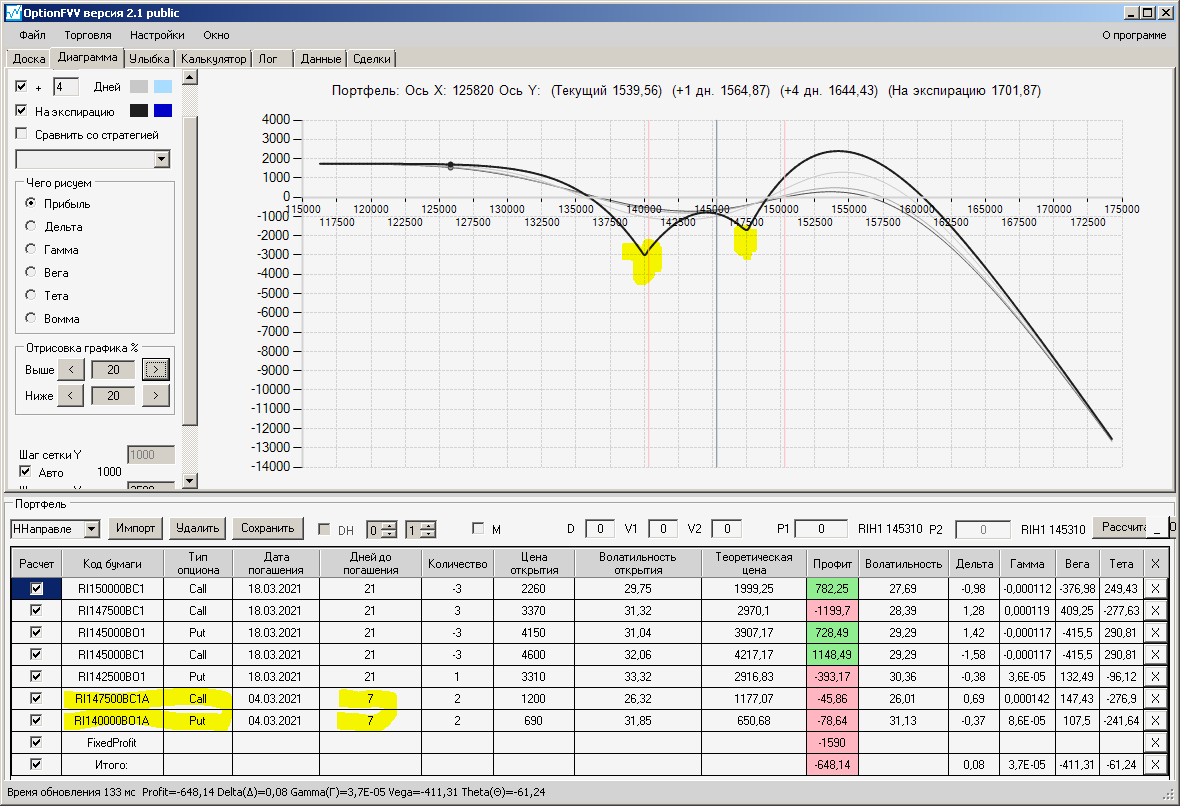Toggle the DH checkbox
Image resolution: width=1180 pixels, height=806 pixels.
coord(324,529)
